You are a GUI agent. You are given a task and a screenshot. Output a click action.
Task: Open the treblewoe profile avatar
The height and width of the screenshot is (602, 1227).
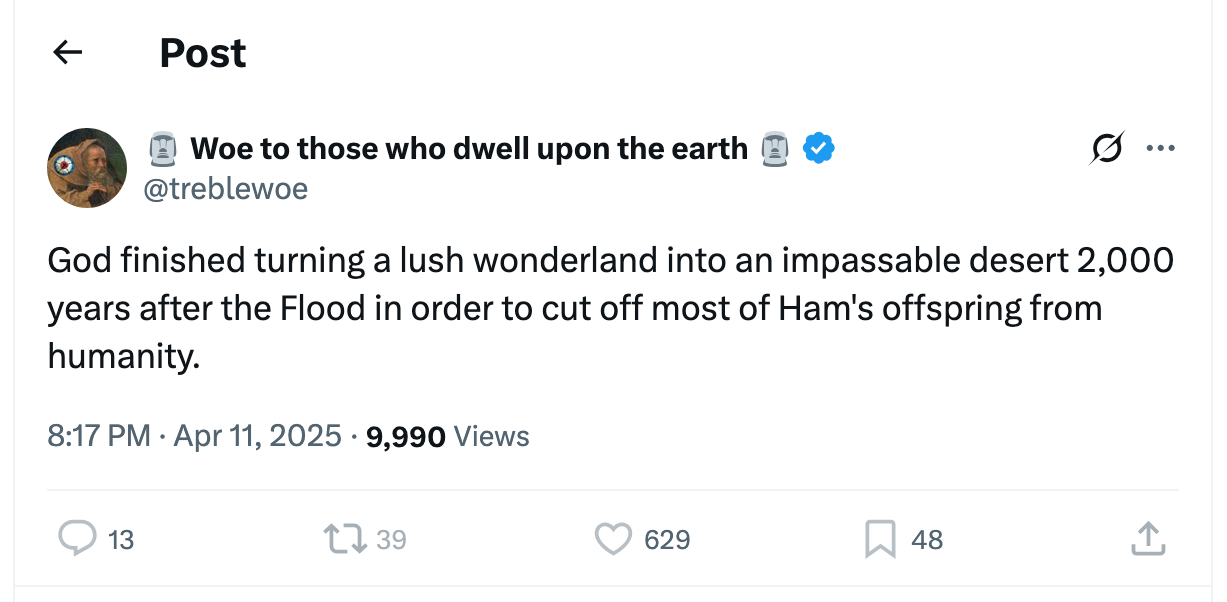[87, 168]
